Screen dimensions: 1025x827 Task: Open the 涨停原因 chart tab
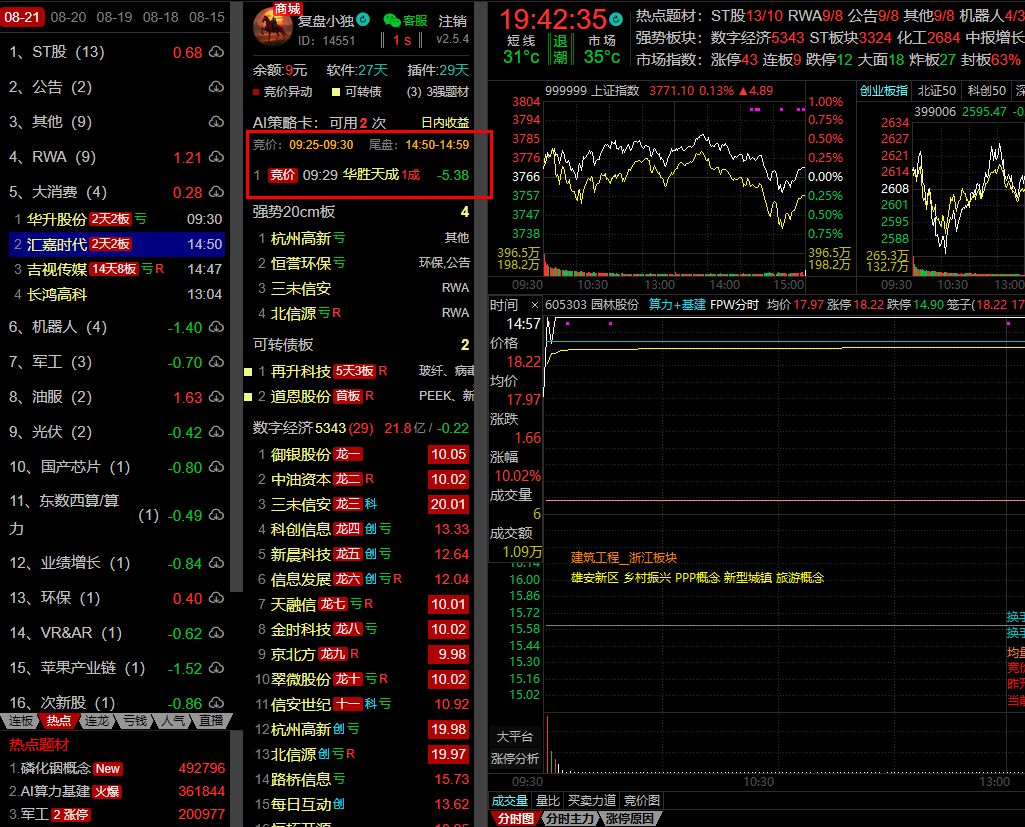(x=630, y=819)
